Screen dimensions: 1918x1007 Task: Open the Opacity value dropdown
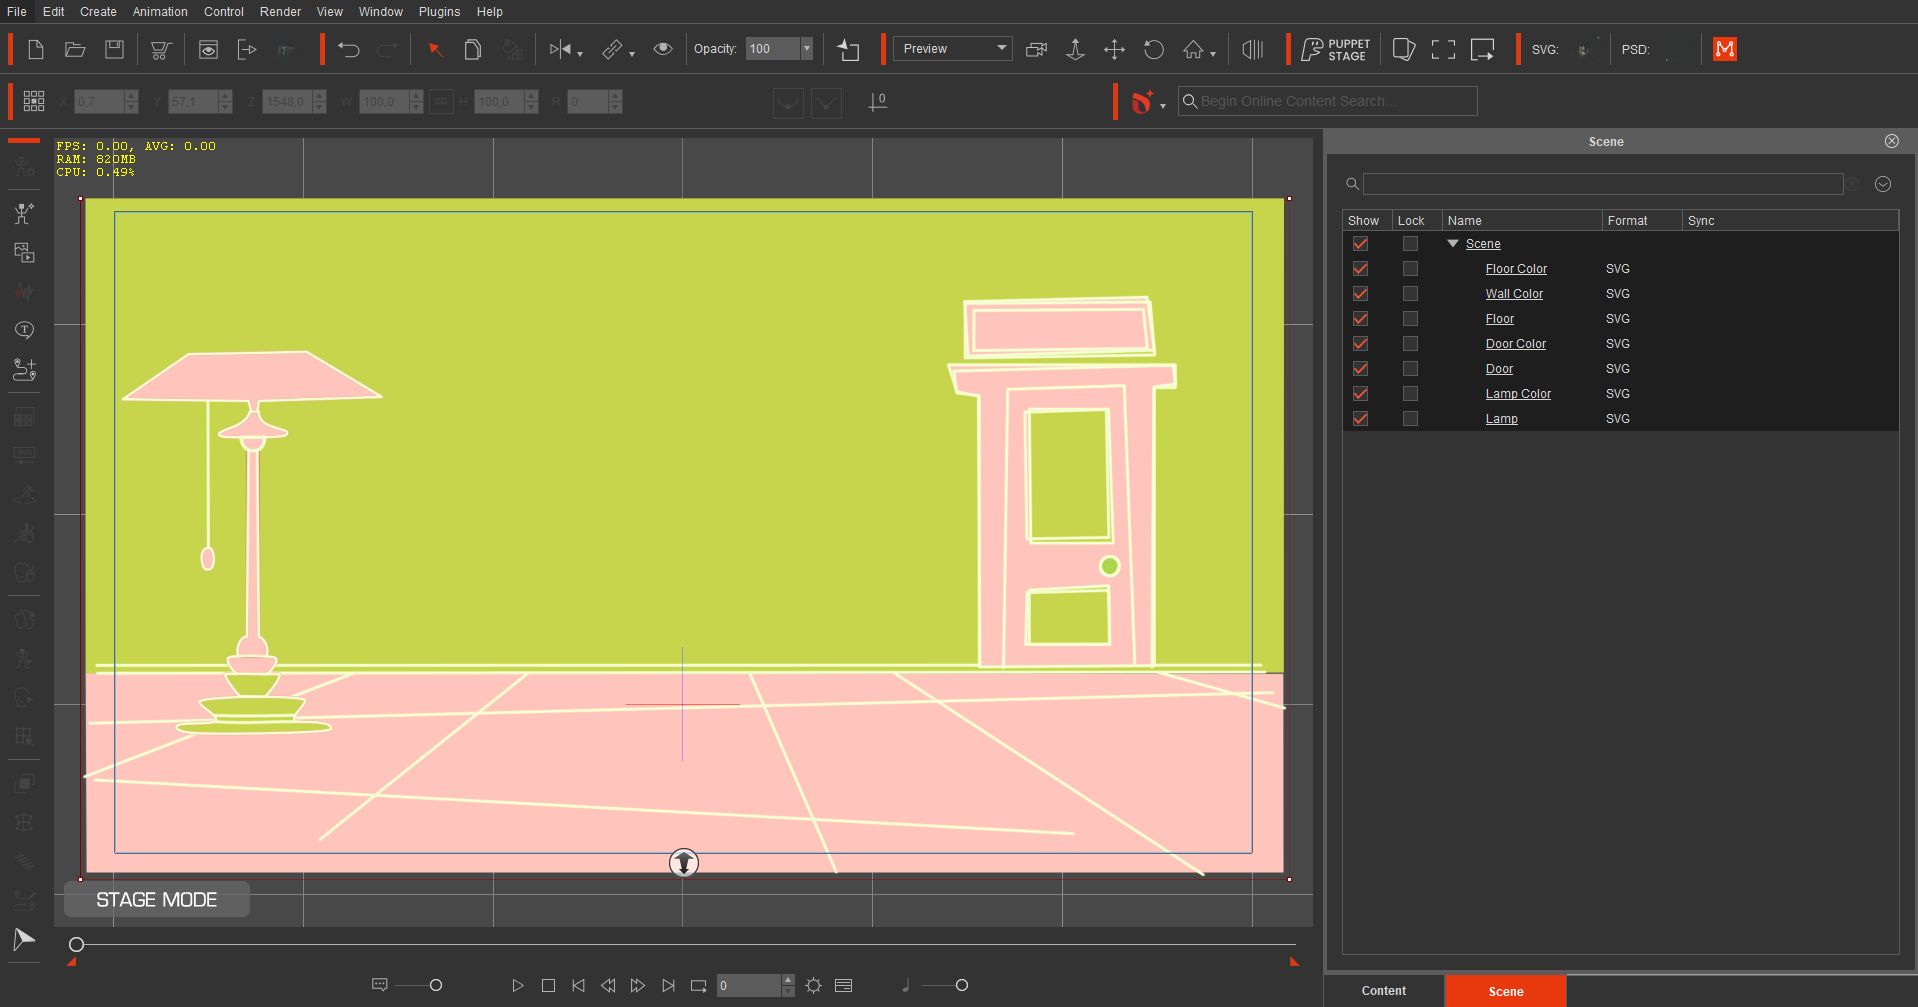(x=806, y=49)
